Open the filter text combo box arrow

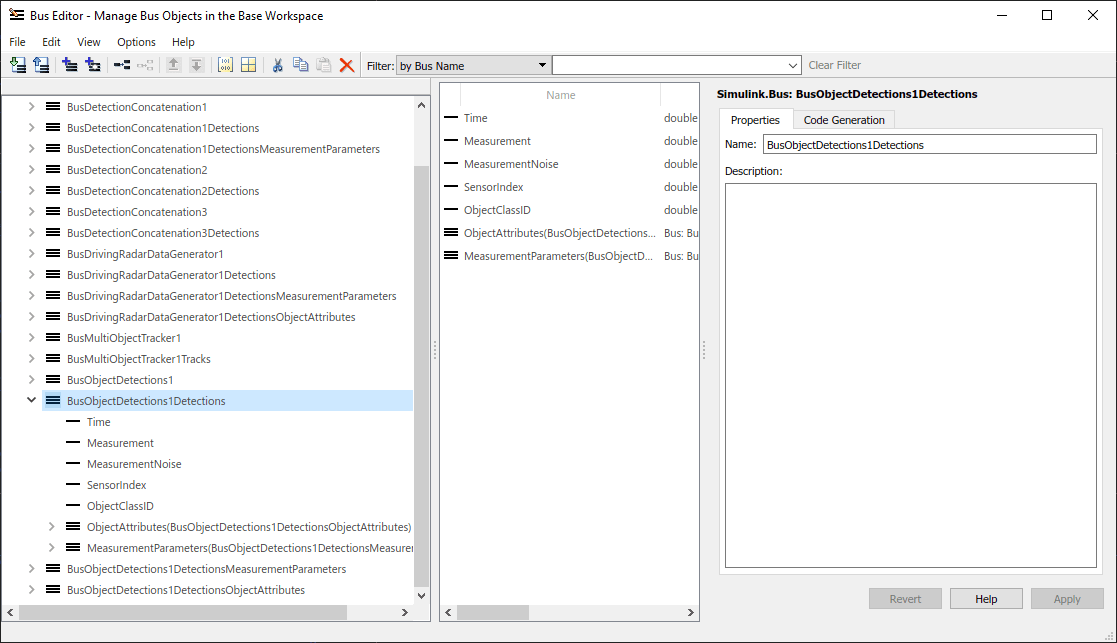(x=792, y=66)
